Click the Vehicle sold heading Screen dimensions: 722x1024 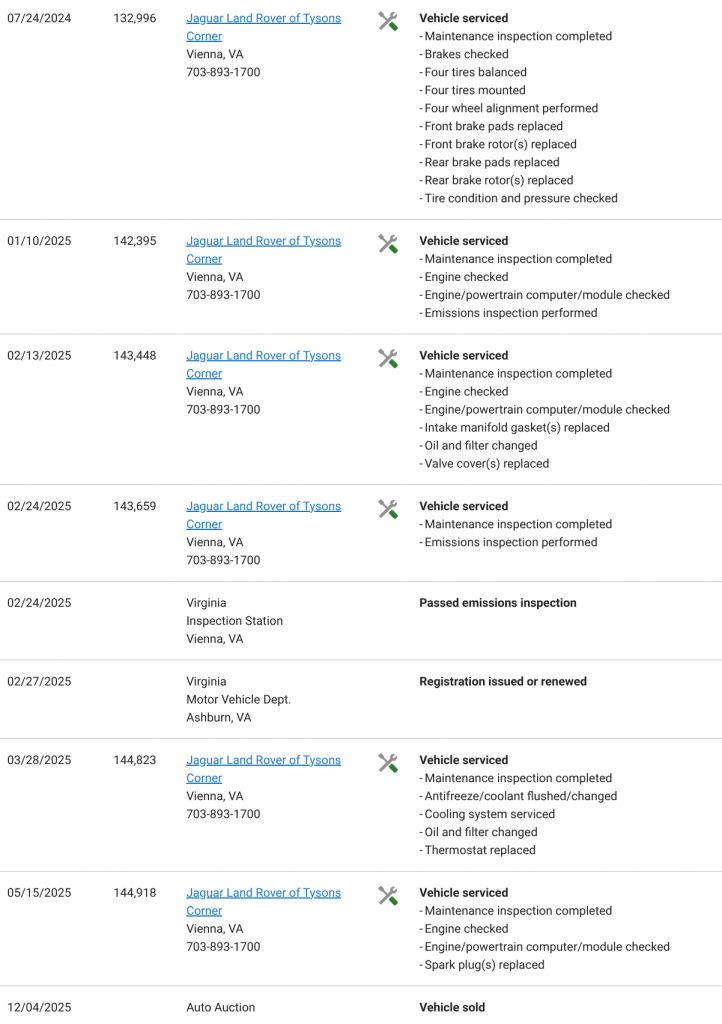click(x=452, y=1007)
